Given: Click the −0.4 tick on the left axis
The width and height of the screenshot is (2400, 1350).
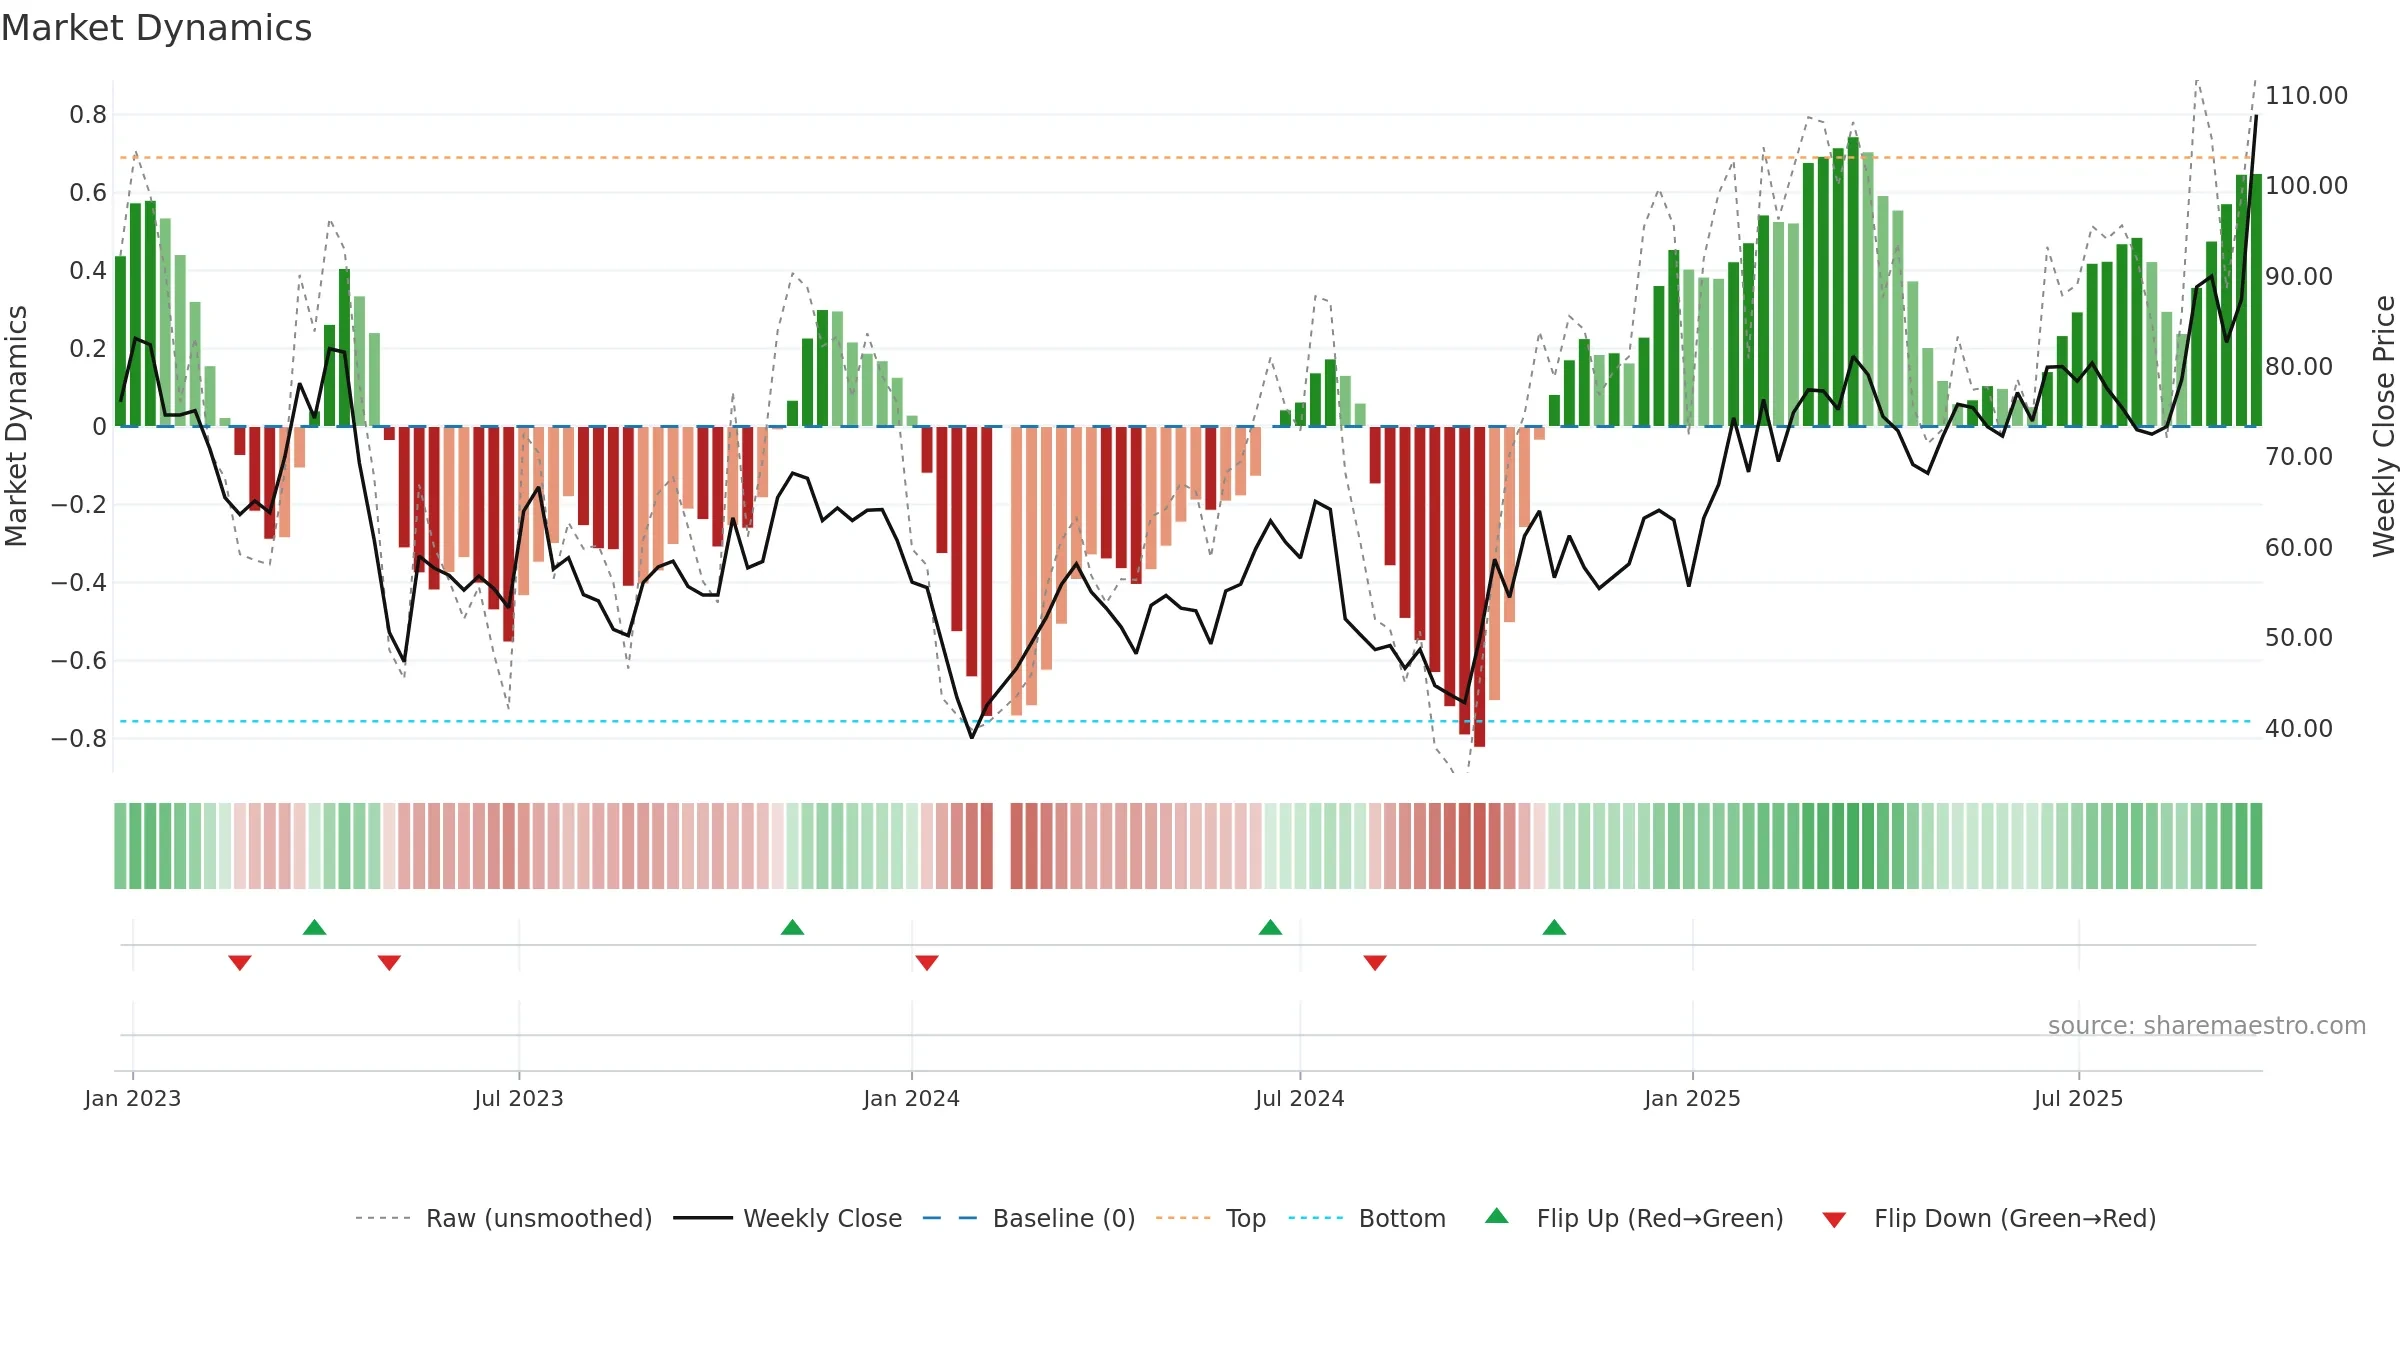Looking at the screenshot, I should coord(79,583).
